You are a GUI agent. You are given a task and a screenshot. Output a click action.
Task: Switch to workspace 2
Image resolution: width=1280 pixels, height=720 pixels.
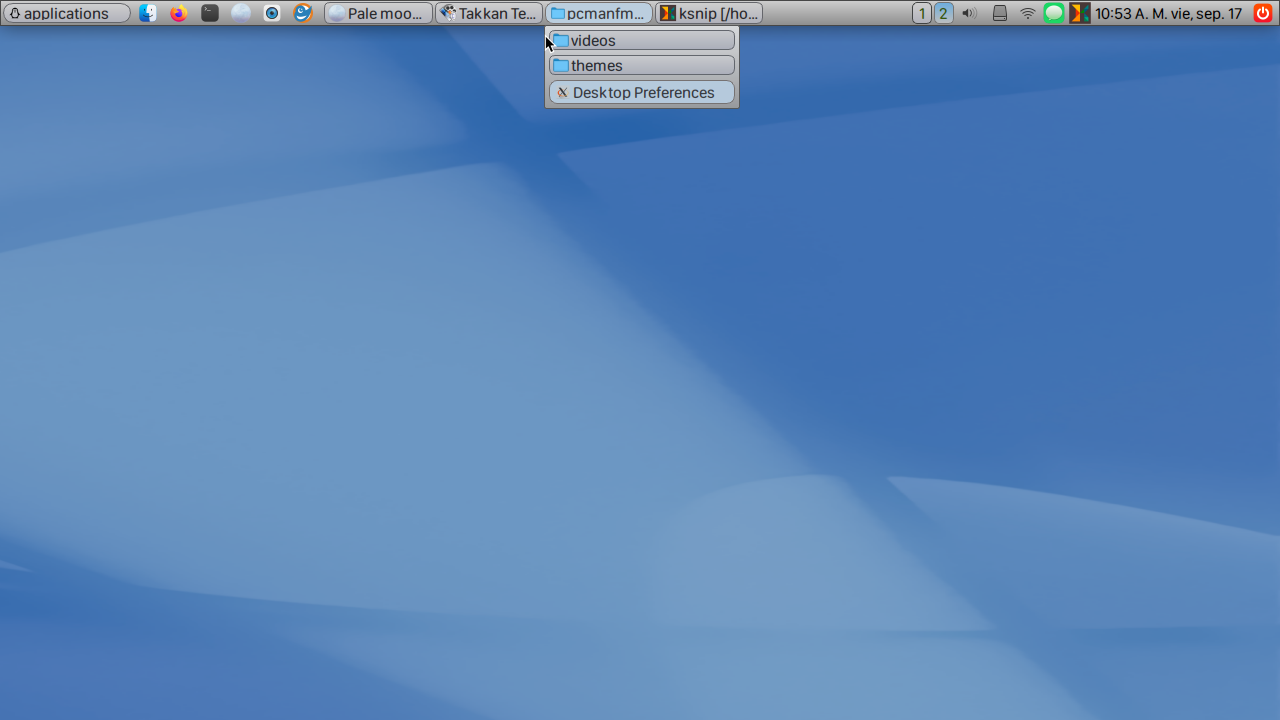click(x=944, y=13)
